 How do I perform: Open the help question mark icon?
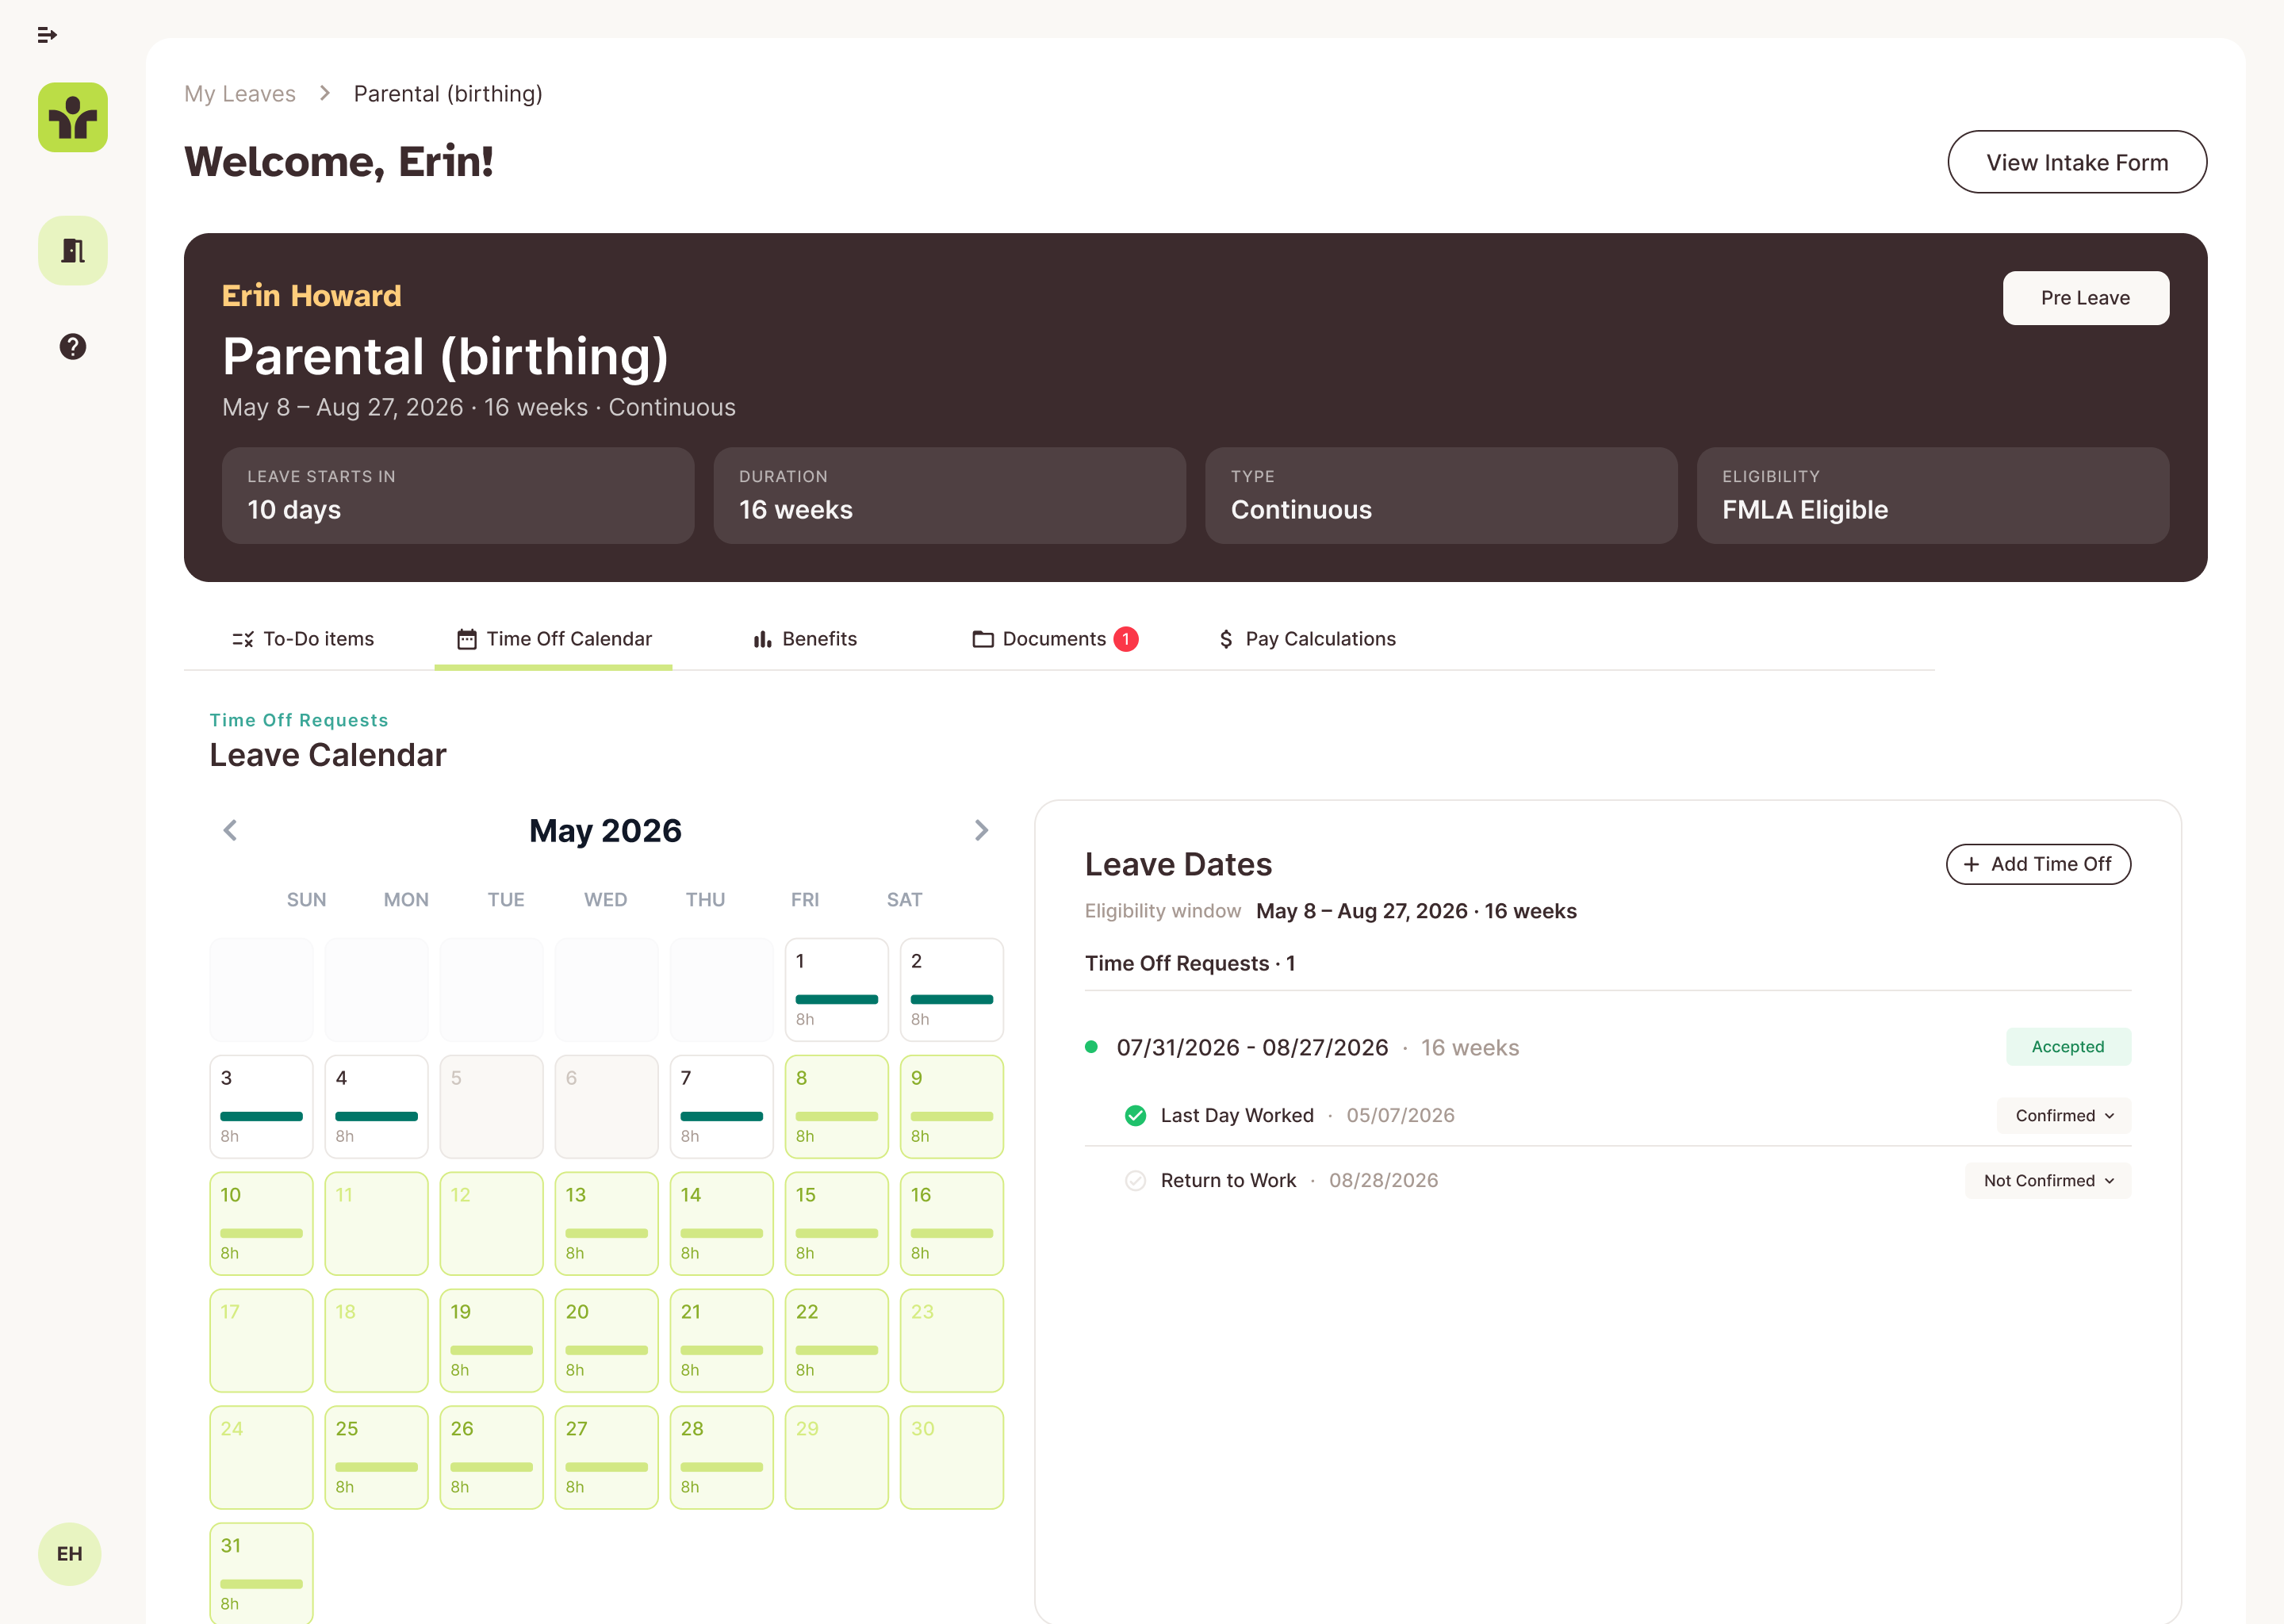(73, 347)
